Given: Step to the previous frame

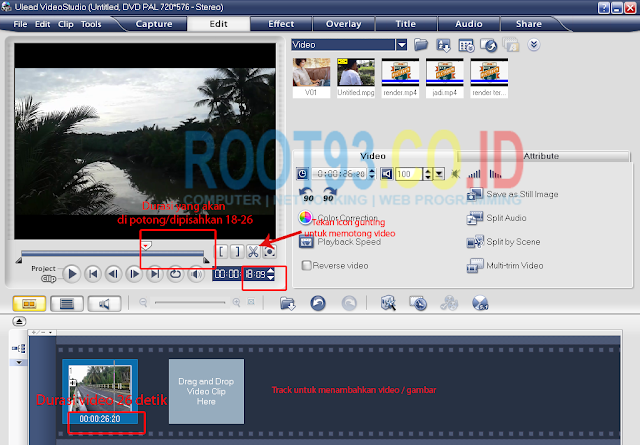Looking at the screenshot, I should pos(113,274).
